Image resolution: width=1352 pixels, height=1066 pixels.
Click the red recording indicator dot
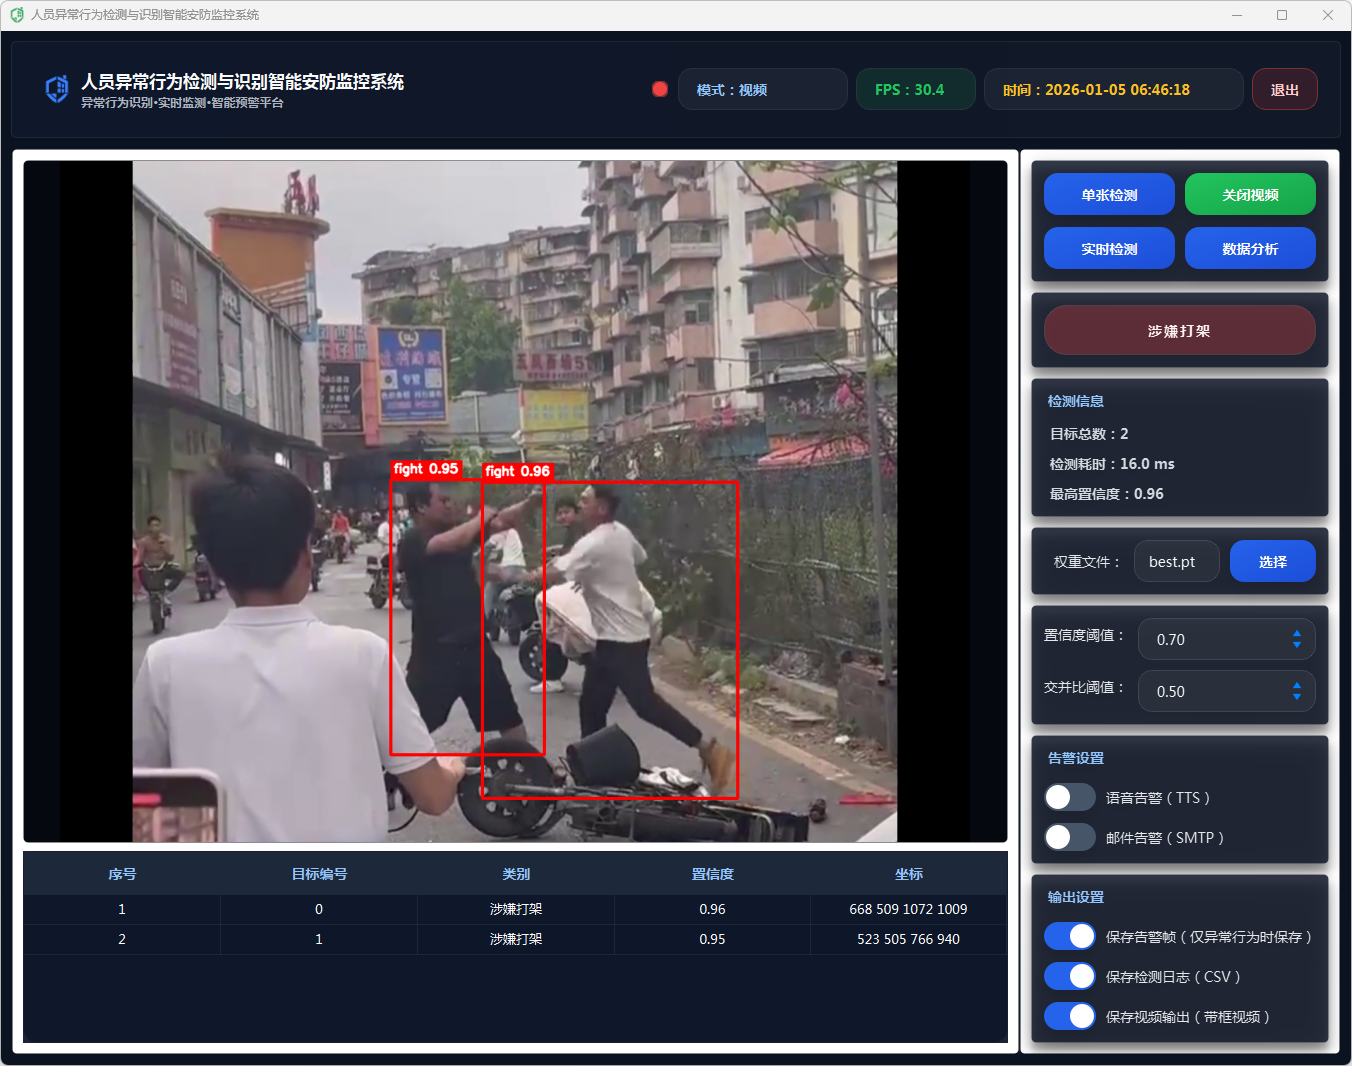(660, 89)
